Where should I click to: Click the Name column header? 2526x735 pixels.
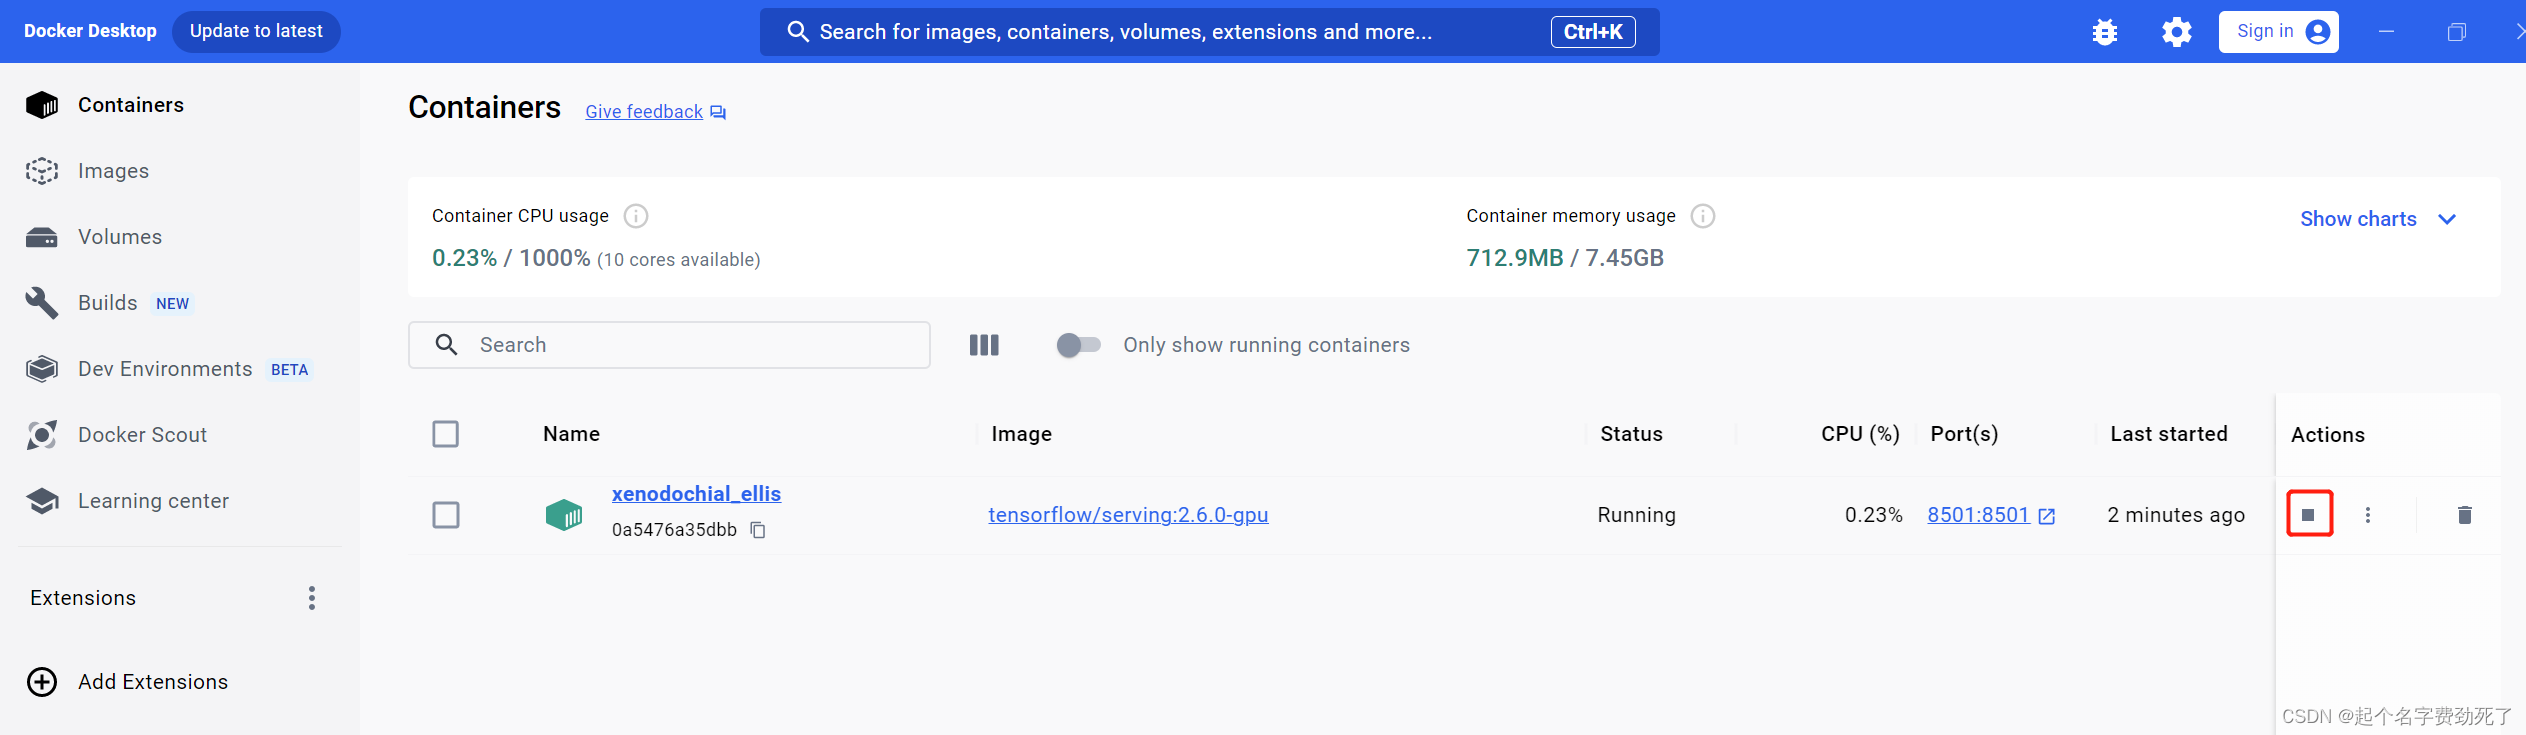571,434
